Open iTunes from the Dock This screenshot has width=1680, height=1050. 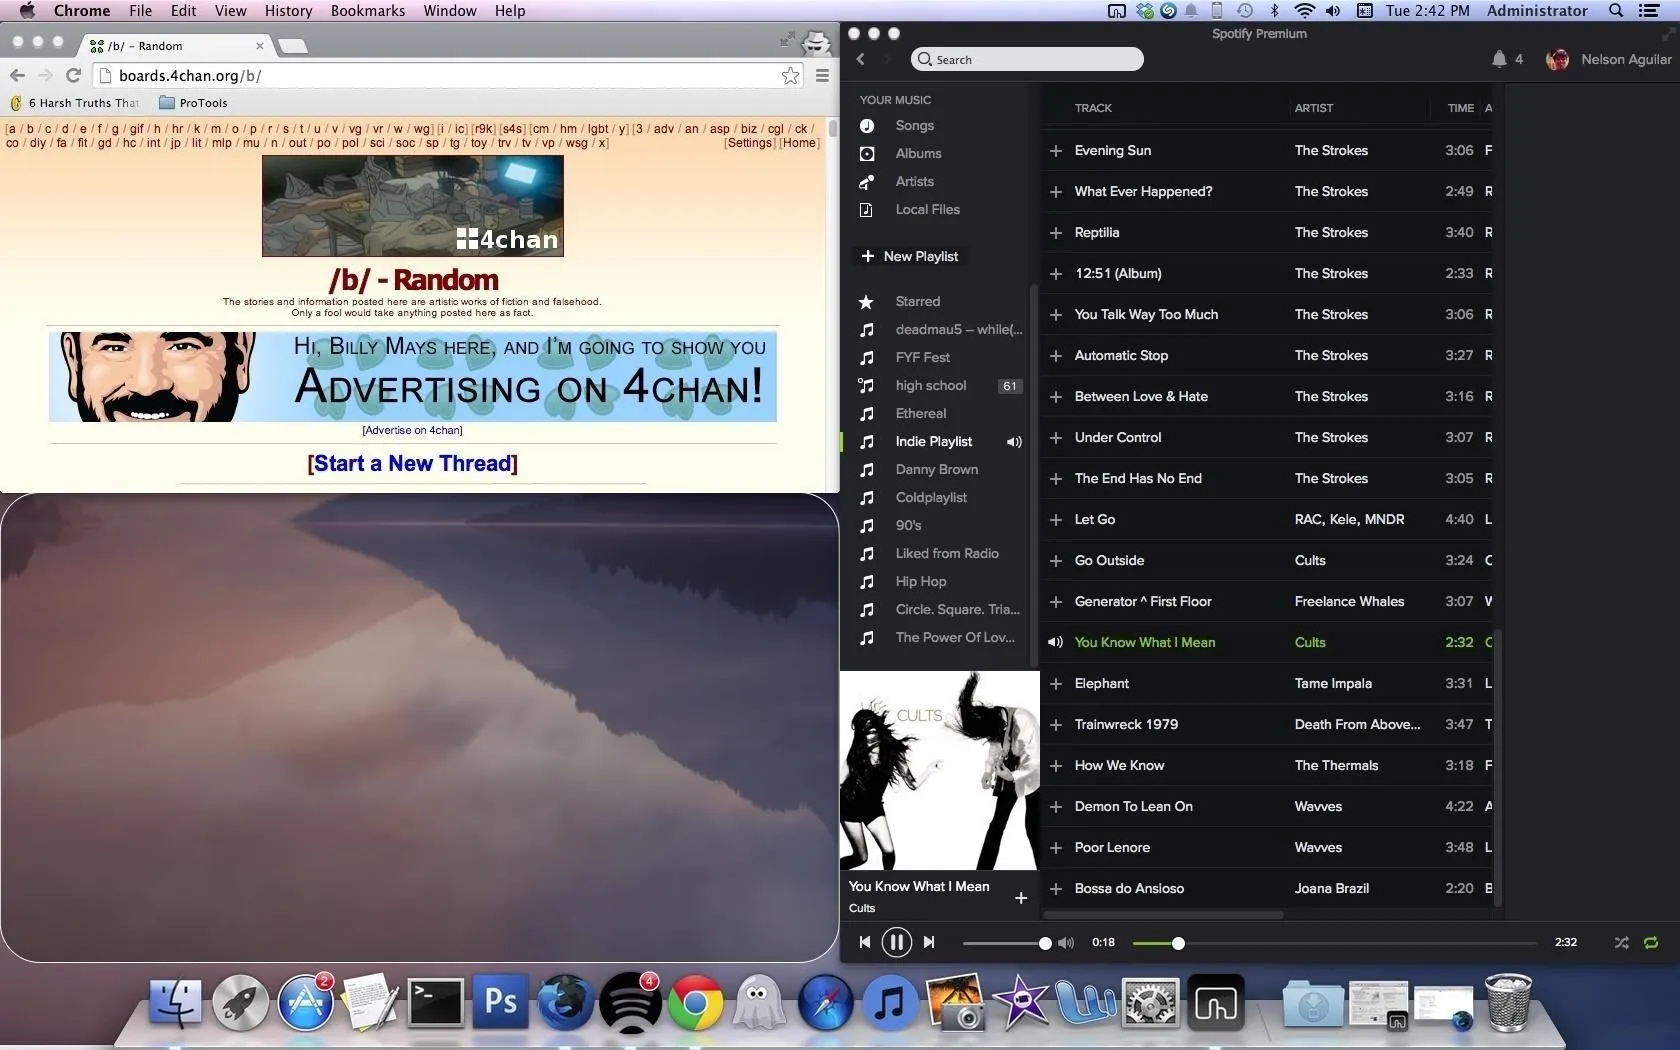890,1002
